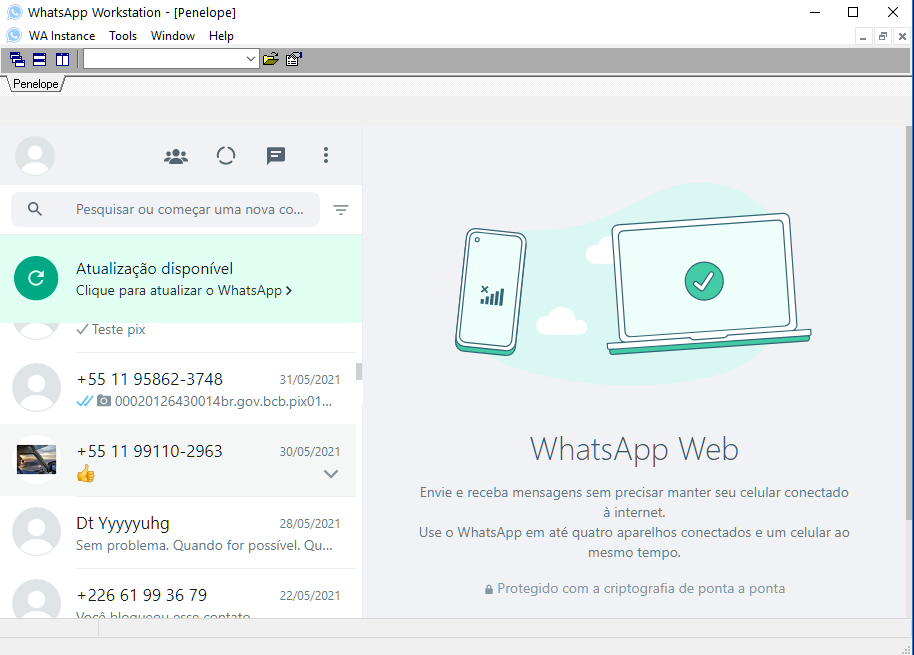
Task: Select the date 31/05/2021 in the chat list
Action: click(310, 380)
